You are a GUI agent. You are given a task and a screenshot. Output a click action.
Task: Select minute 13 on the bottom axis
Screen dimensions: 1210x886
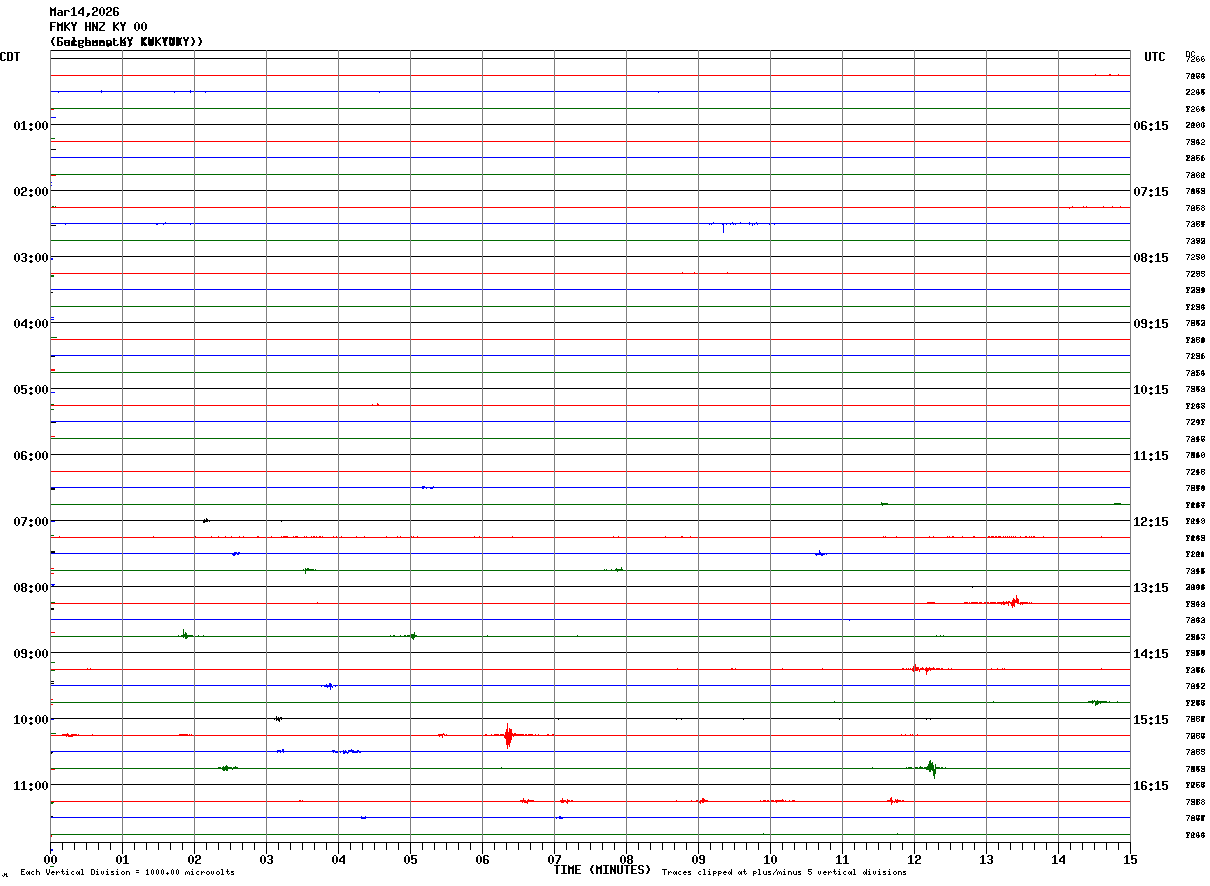click(x=986, y=860)
